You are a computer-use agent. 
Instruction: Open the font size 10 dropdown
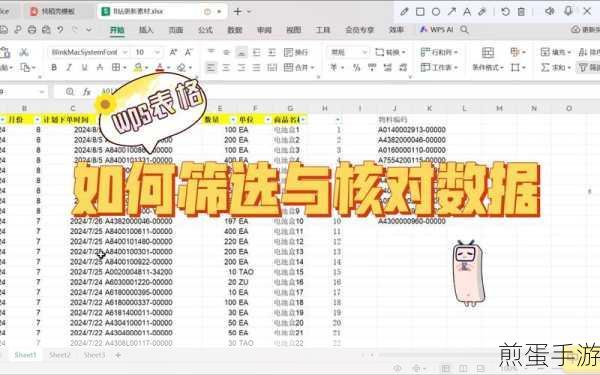(x=147, y=52)
